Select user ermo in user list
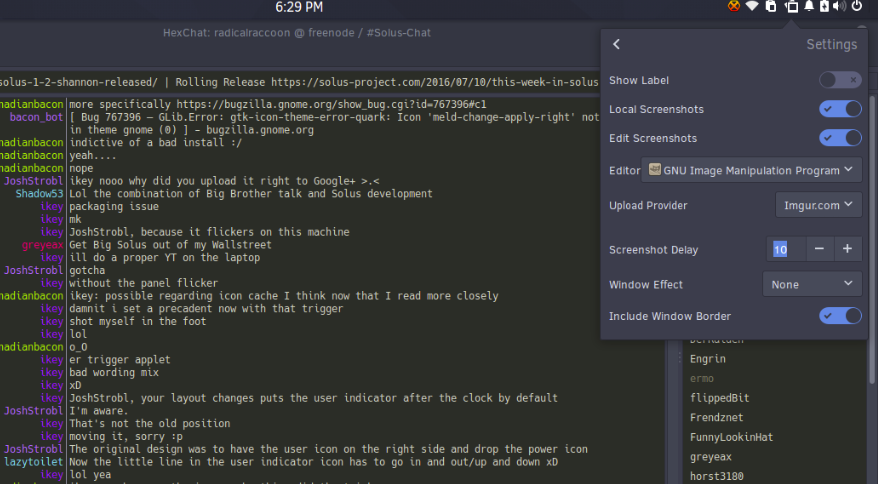878x484 pixels. (x=702, y=378)
